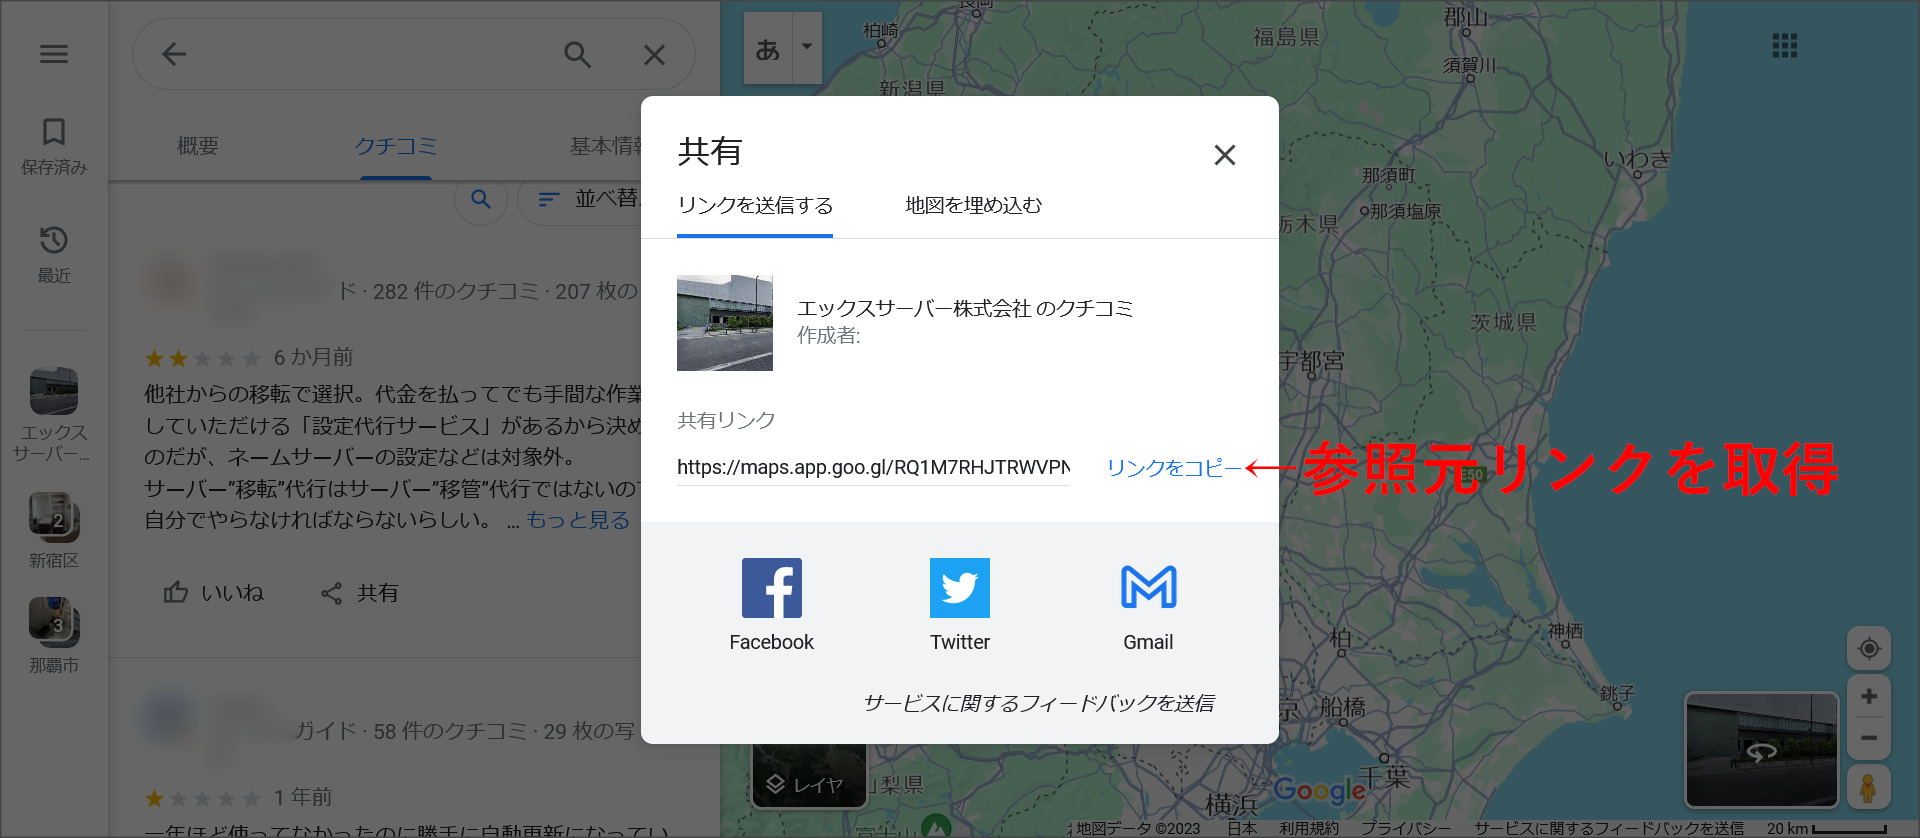Click リンクをコピー link
The width and height of the screenshot is (1920, 838).
click(x=1173, y=468)
